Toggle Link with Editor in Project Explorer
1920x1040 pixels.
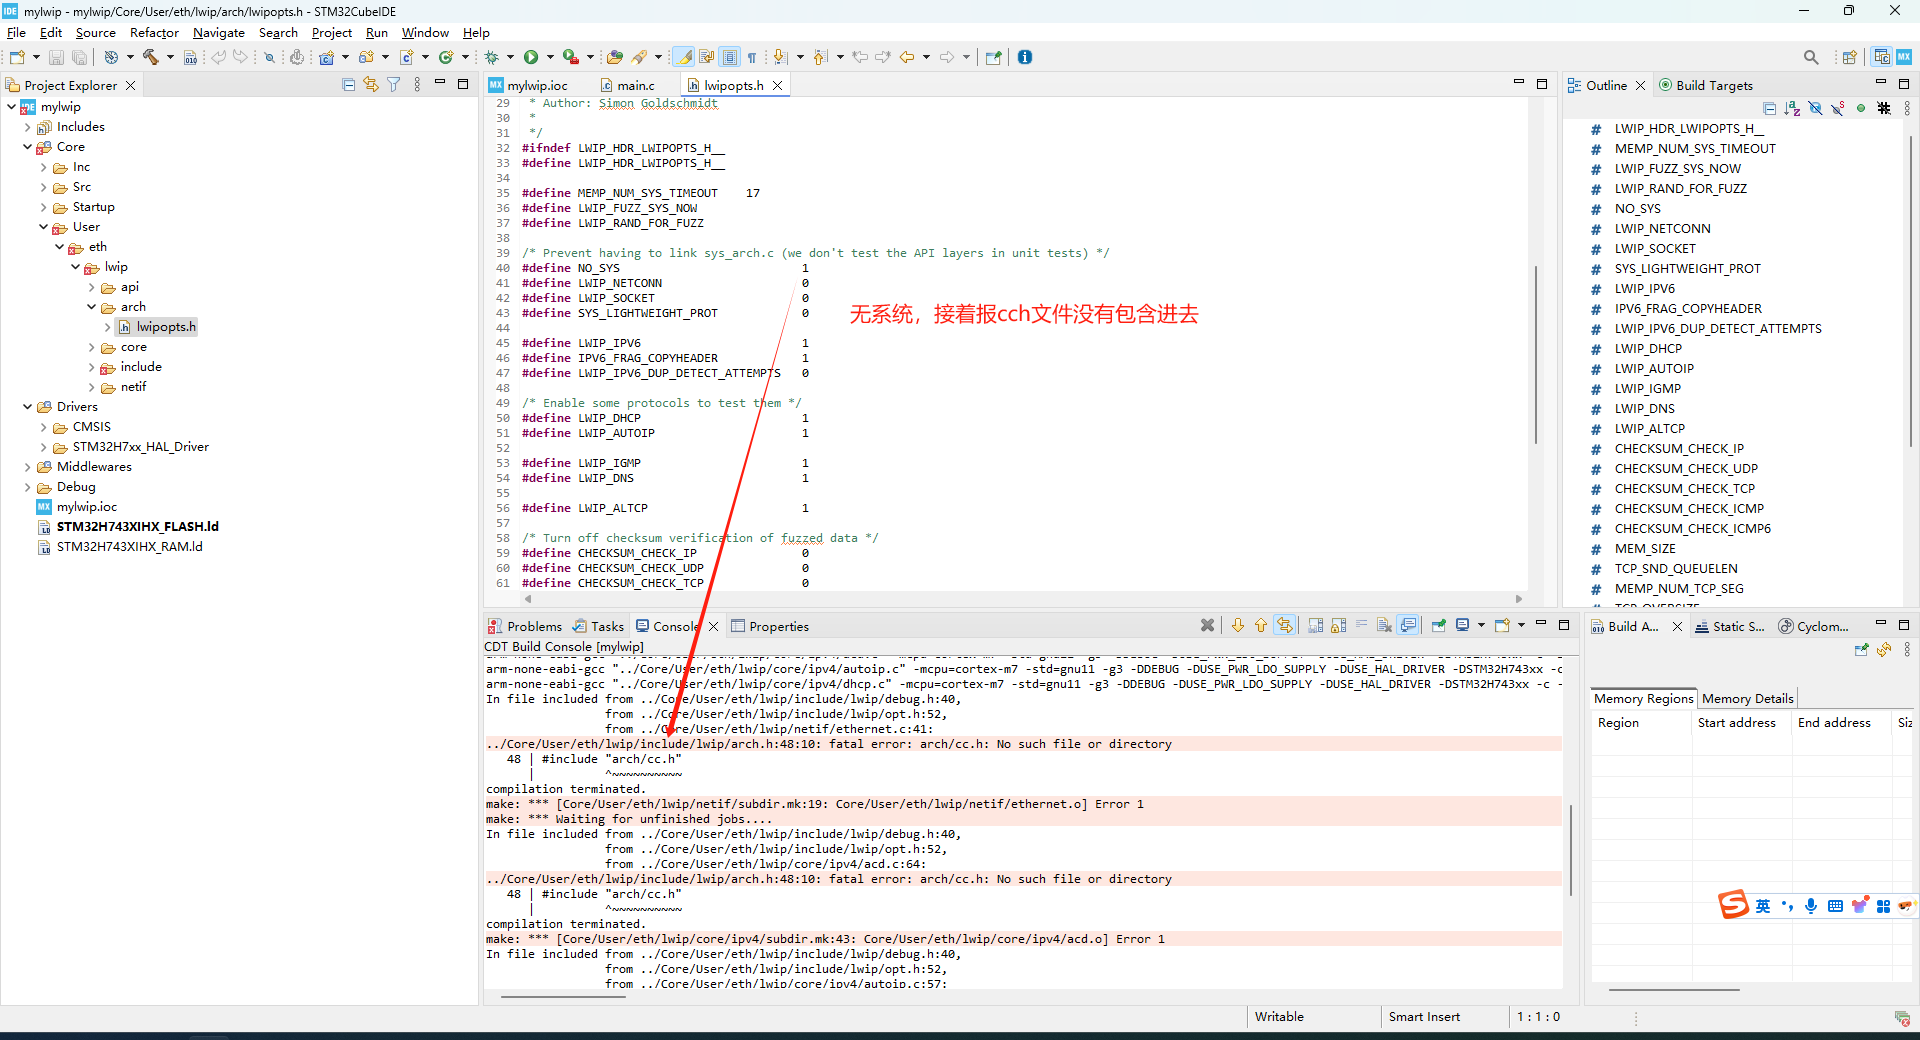pos(371,85)
